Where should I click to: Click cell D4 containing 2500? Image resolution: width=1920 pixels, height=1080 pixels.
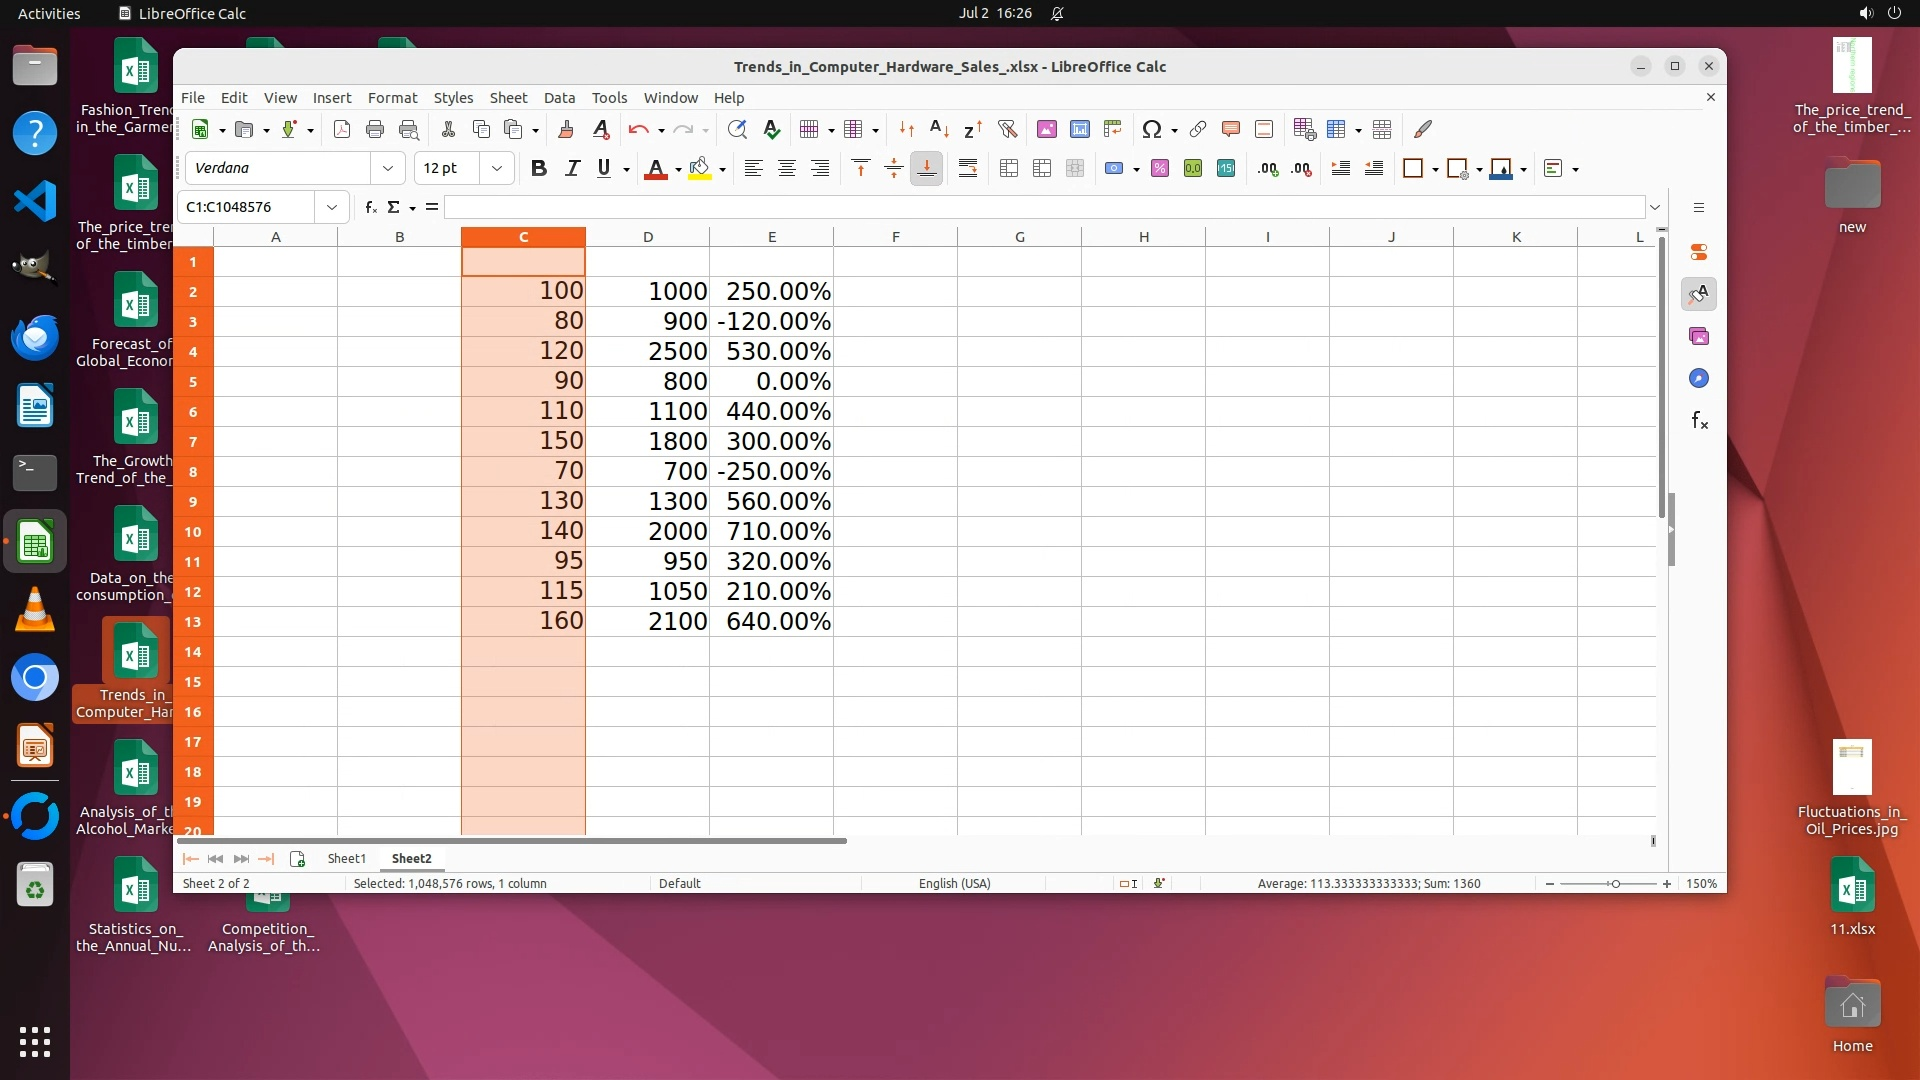(648, 352)
